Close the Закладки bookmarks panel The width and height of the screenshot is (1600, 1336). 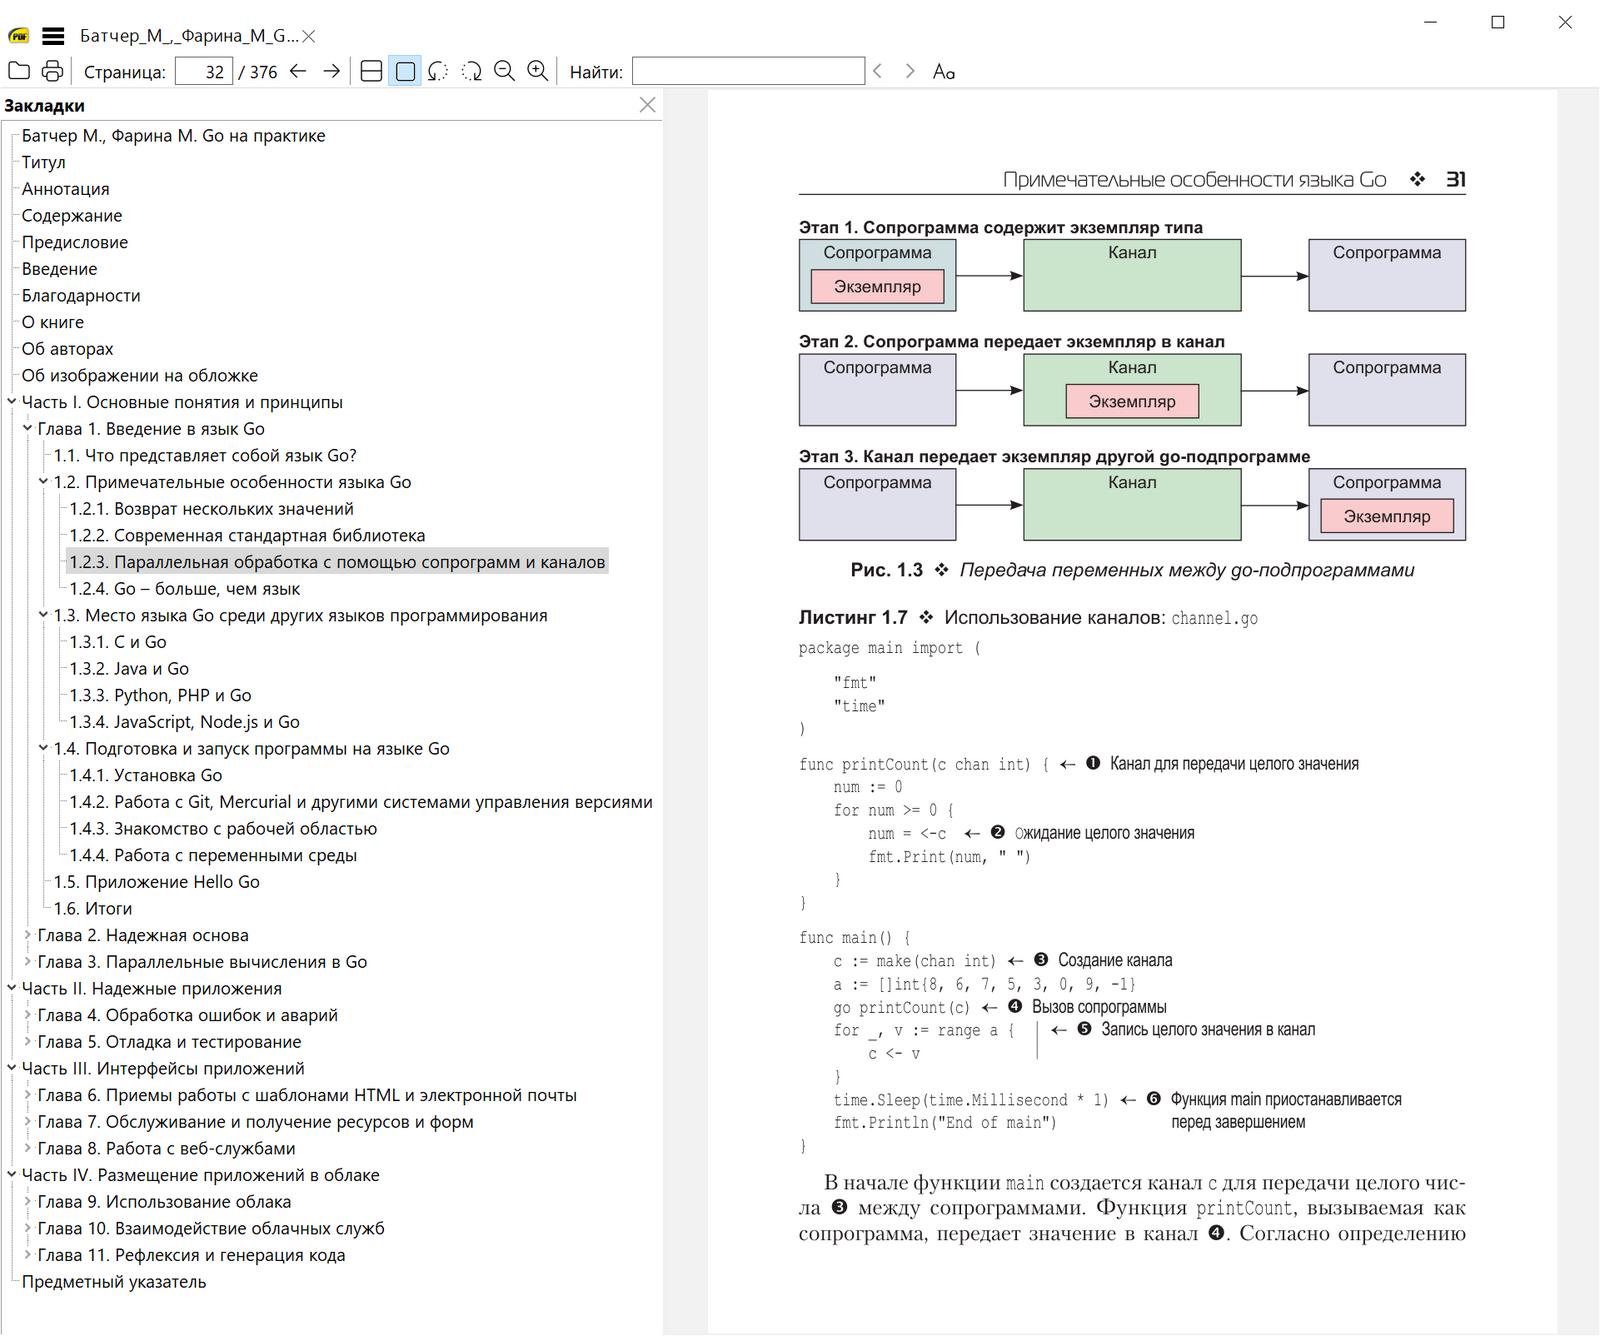647,105
